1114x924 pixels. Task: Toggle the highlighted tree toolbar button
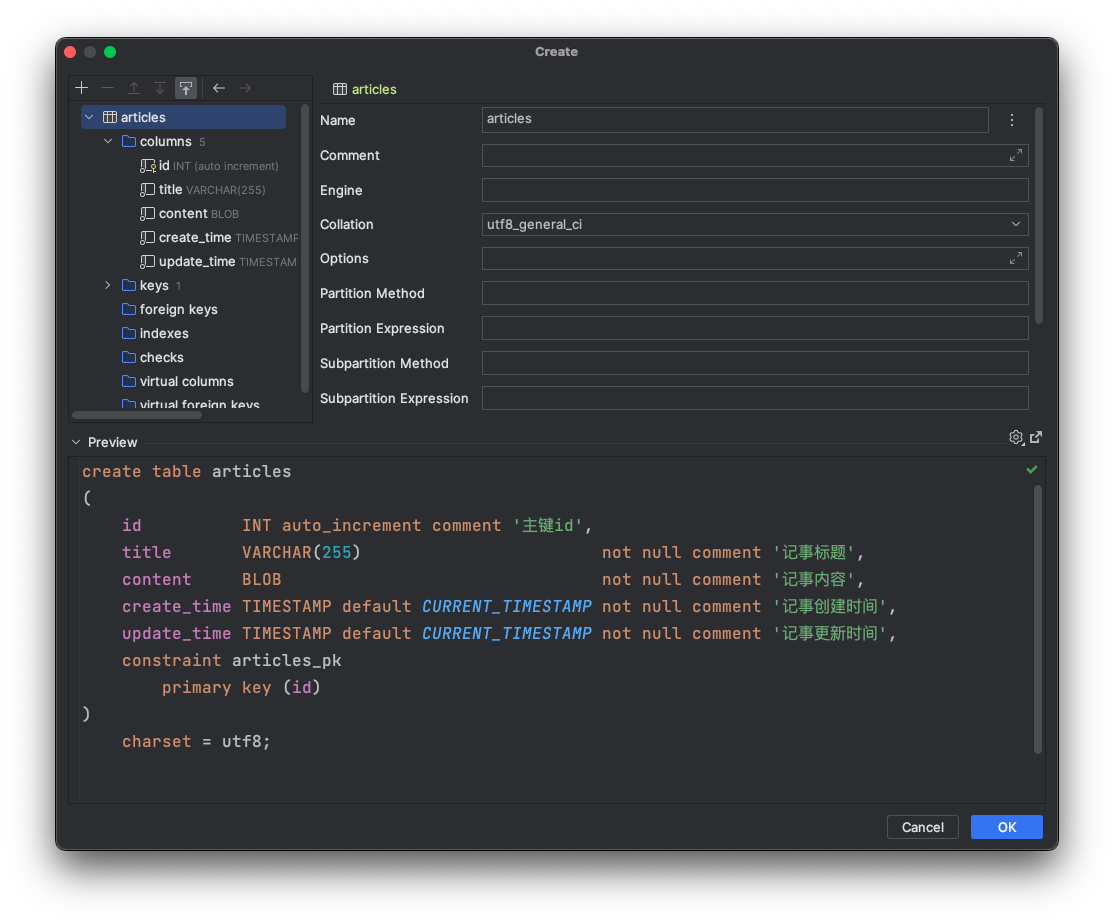[186, 88]
